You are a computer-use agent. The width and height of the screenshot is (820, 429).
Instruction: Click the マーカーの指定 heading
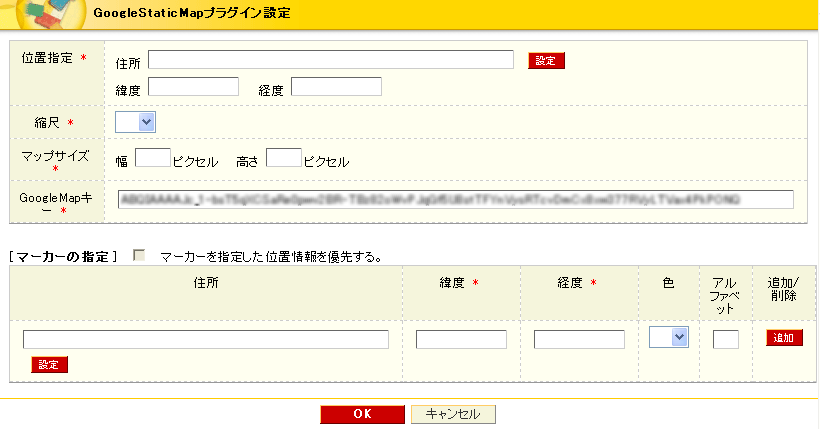63,257
